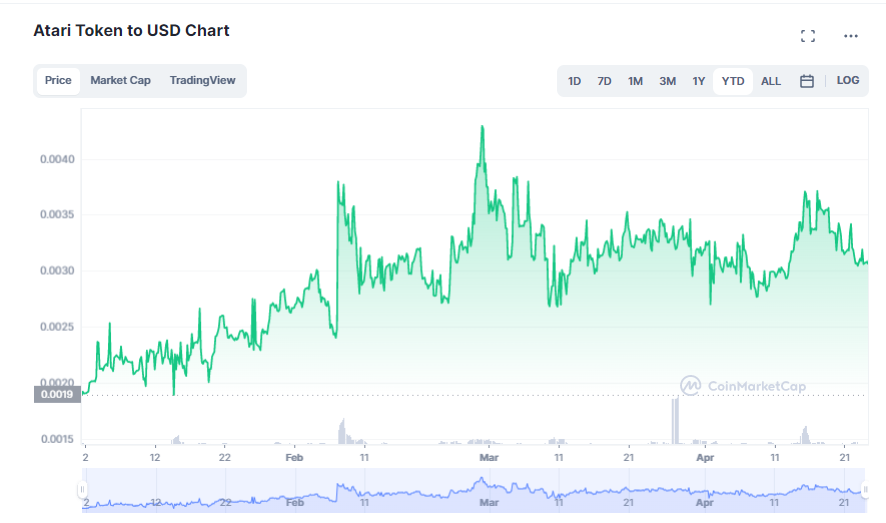Choose the 3M time range
Viewport: 886px width, 523px height.
(667, 81)
